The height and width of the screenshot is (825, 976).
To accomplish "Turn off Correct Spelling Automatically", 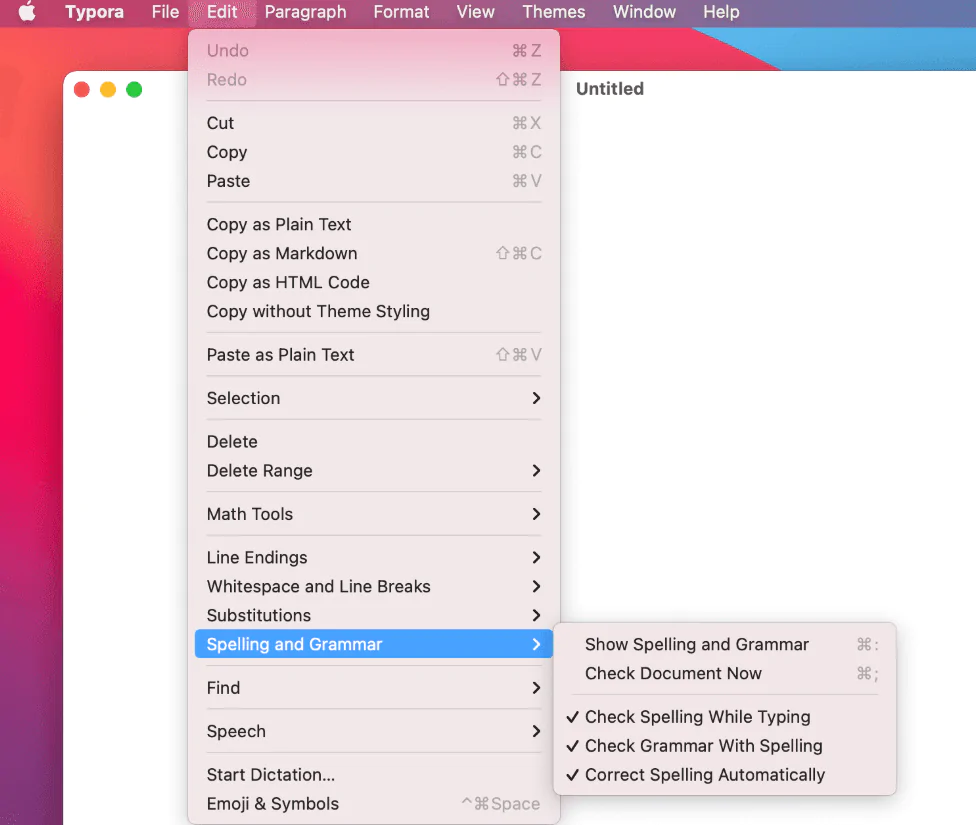I will pos(704,775).
